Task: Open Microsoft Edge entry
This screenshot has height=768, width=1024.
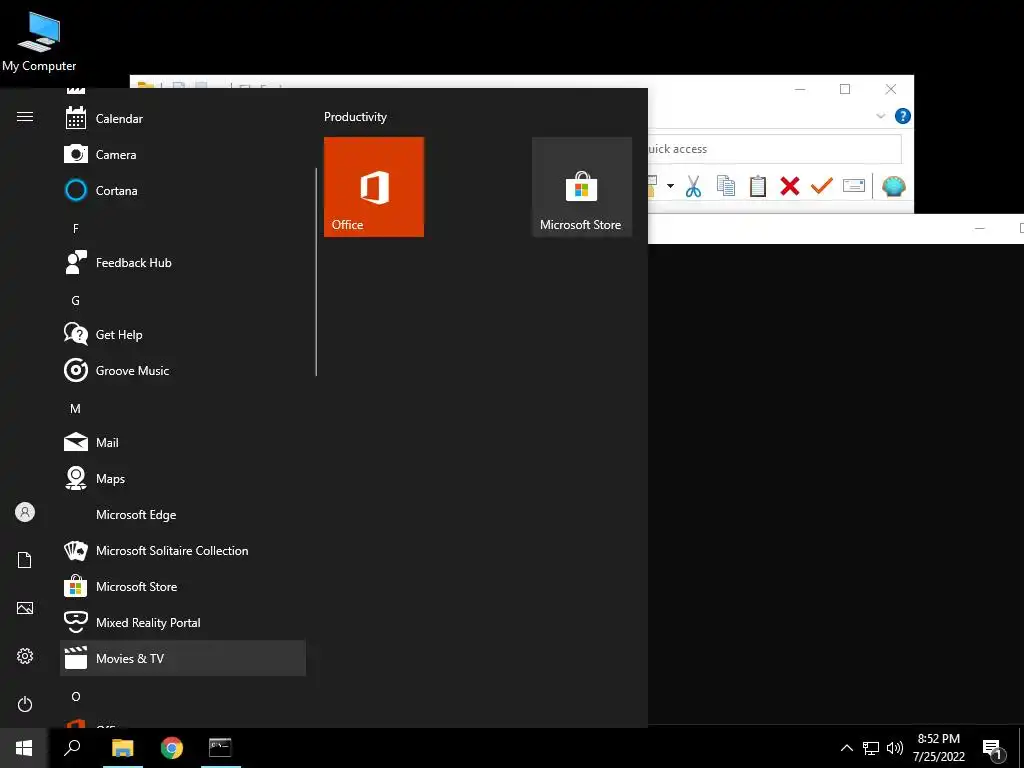Action: [183, 515]
